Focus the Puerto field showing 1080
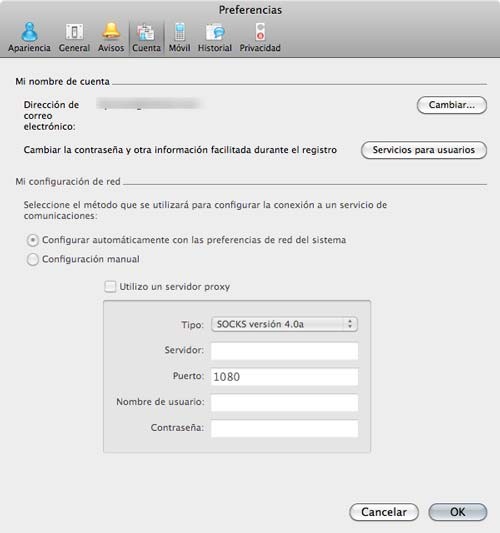Viewport: 500px width, 533px height. coord(284,377)
